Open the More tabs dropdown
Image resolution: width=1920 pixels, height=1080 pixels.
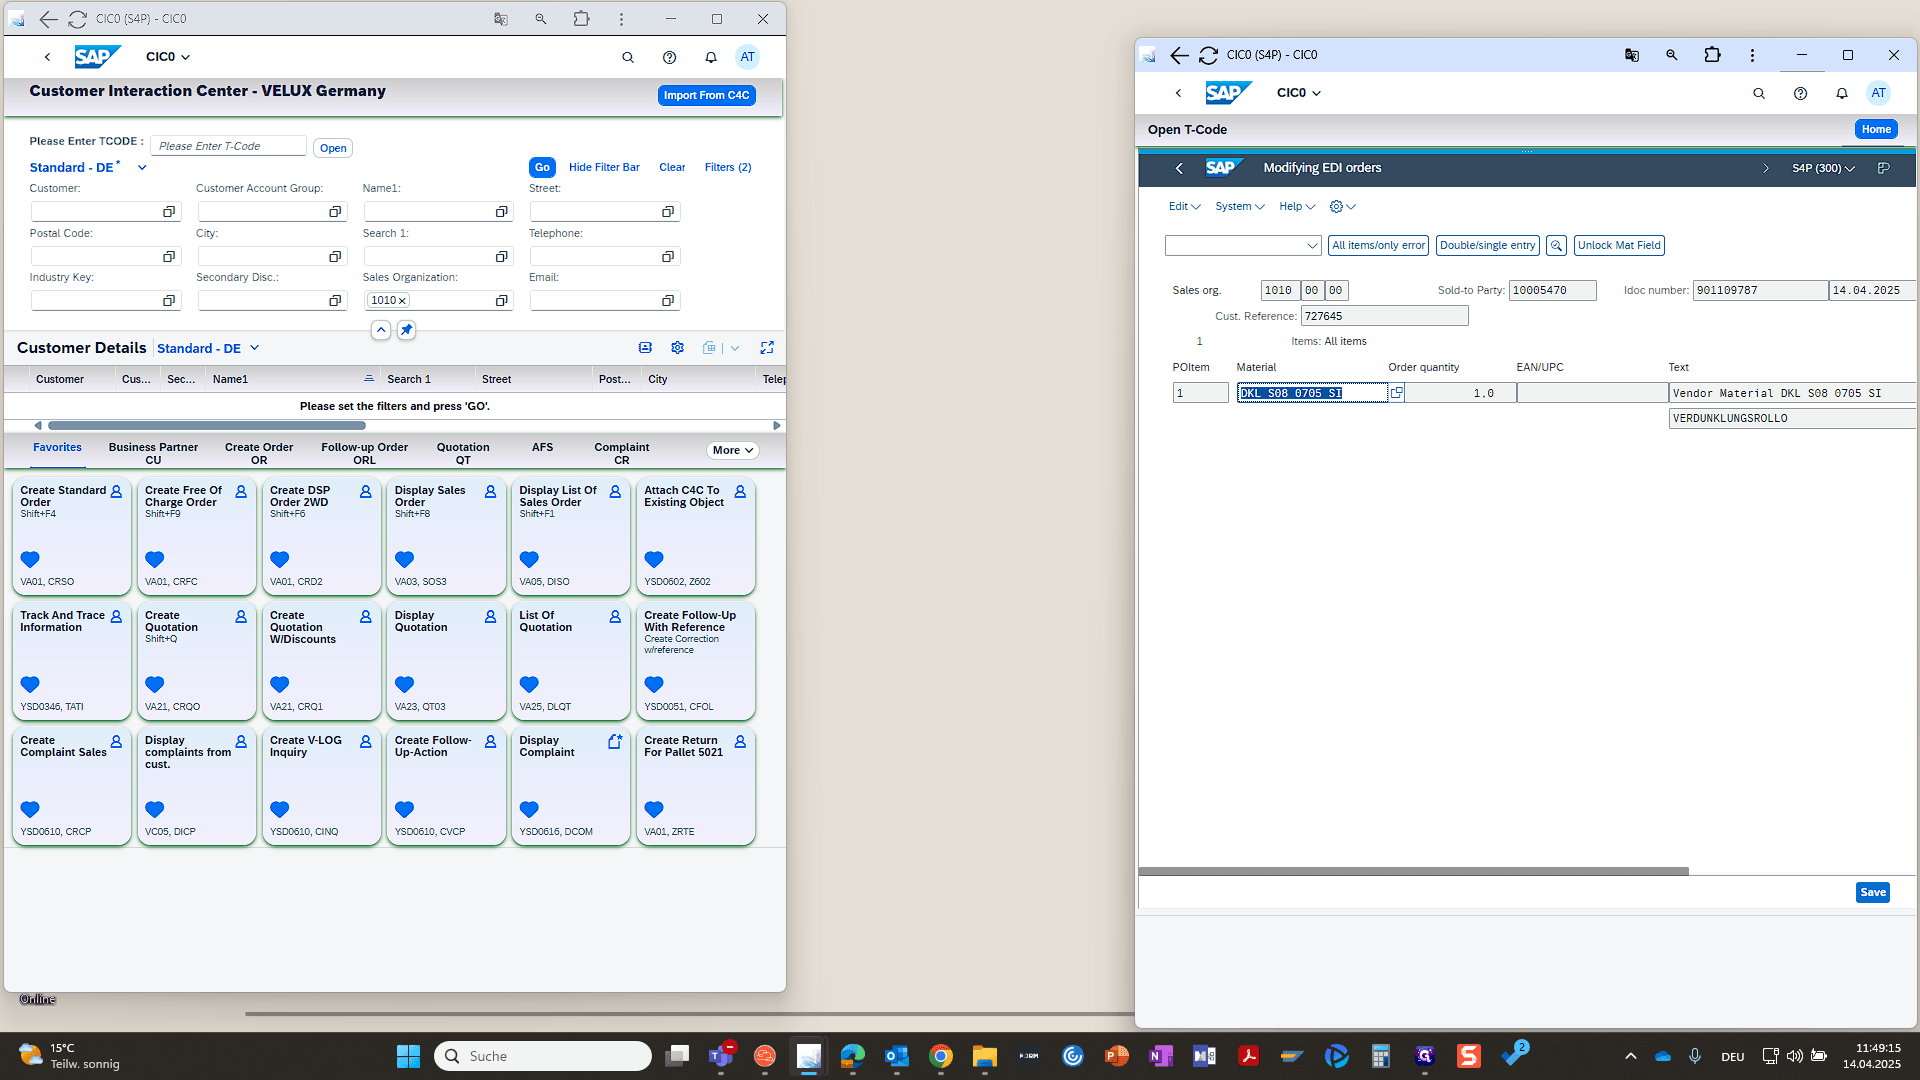point(733,451)
